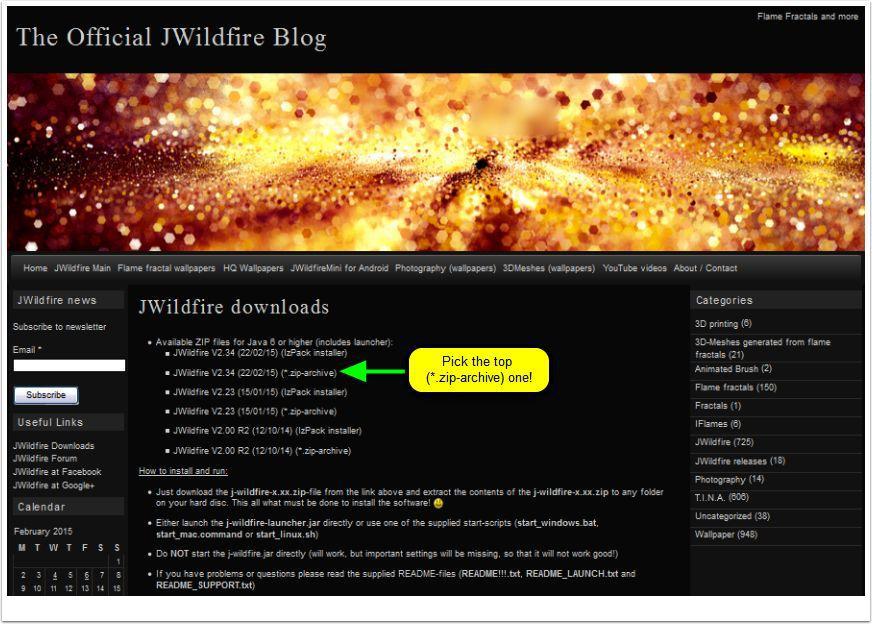Open 3D printing (6) category
Screen dimensions: 872x624
point(723,324)
